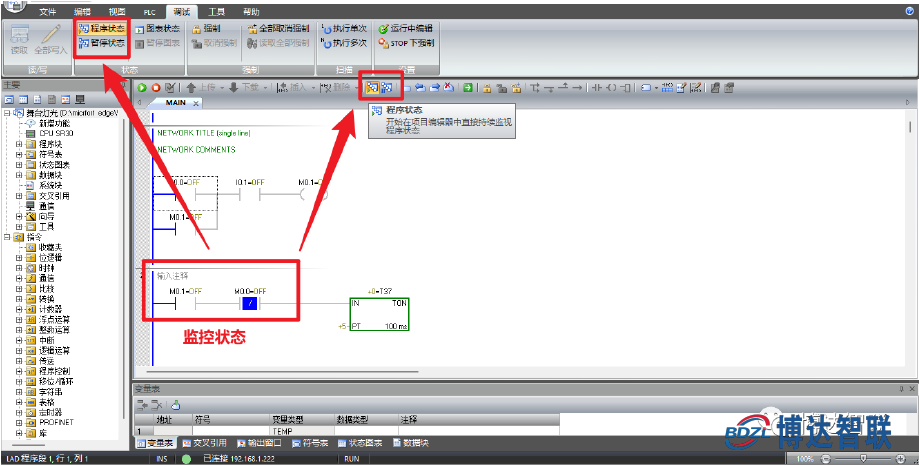Click the green arrow icon in toolbar
919x465 pixels.
468,88
